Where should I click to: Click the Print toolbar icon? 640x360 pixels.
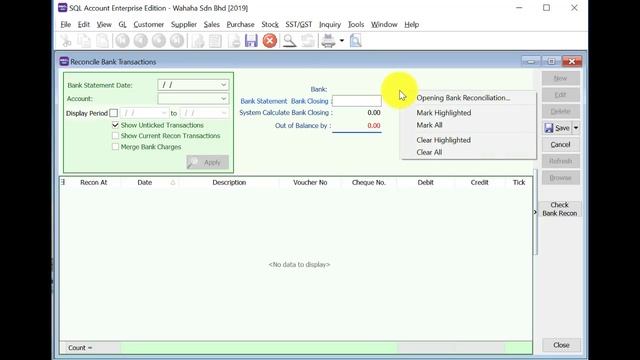pos(328,41)
